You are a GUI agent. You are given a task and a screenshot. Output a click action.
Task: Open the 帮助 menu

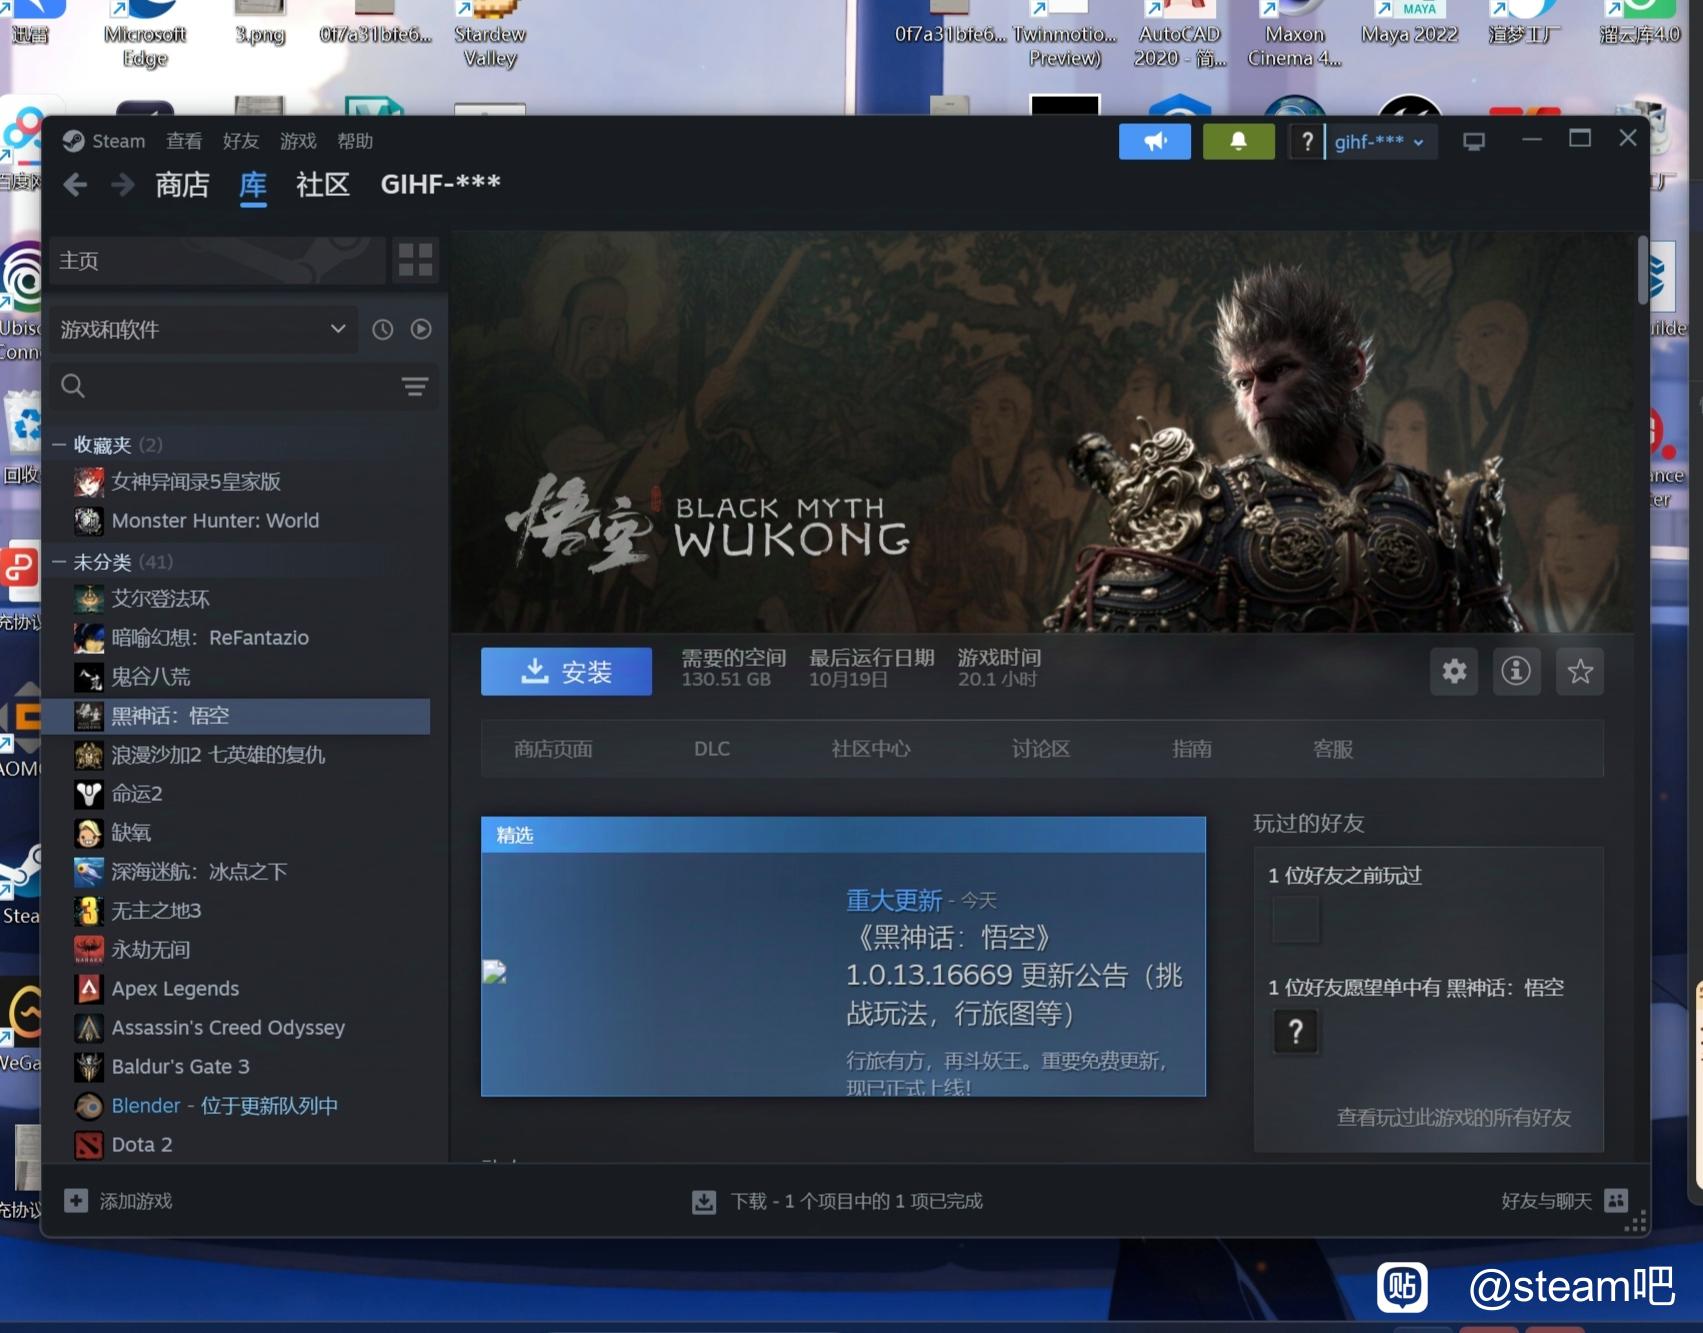tap(355, 141)
